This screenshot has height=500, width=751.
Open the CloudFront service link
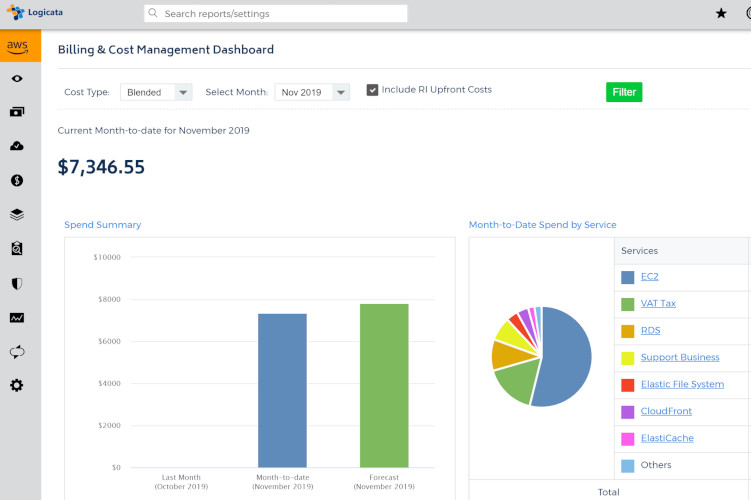[x=666, y=411]
